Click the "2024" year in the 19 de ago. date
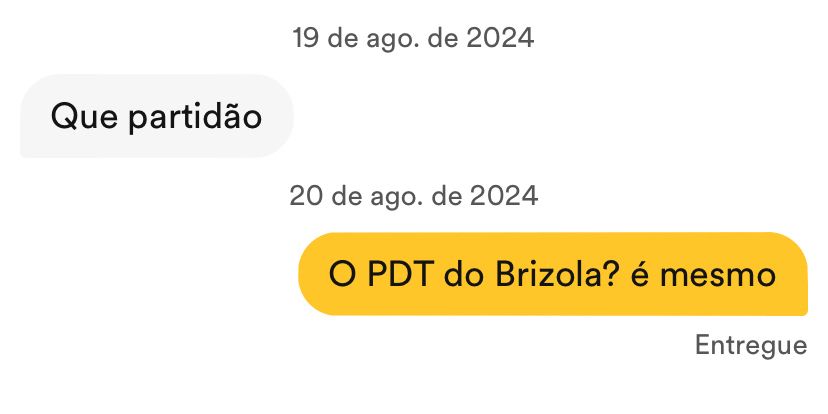The image size is (828, 414). click(x=500, y=38)
